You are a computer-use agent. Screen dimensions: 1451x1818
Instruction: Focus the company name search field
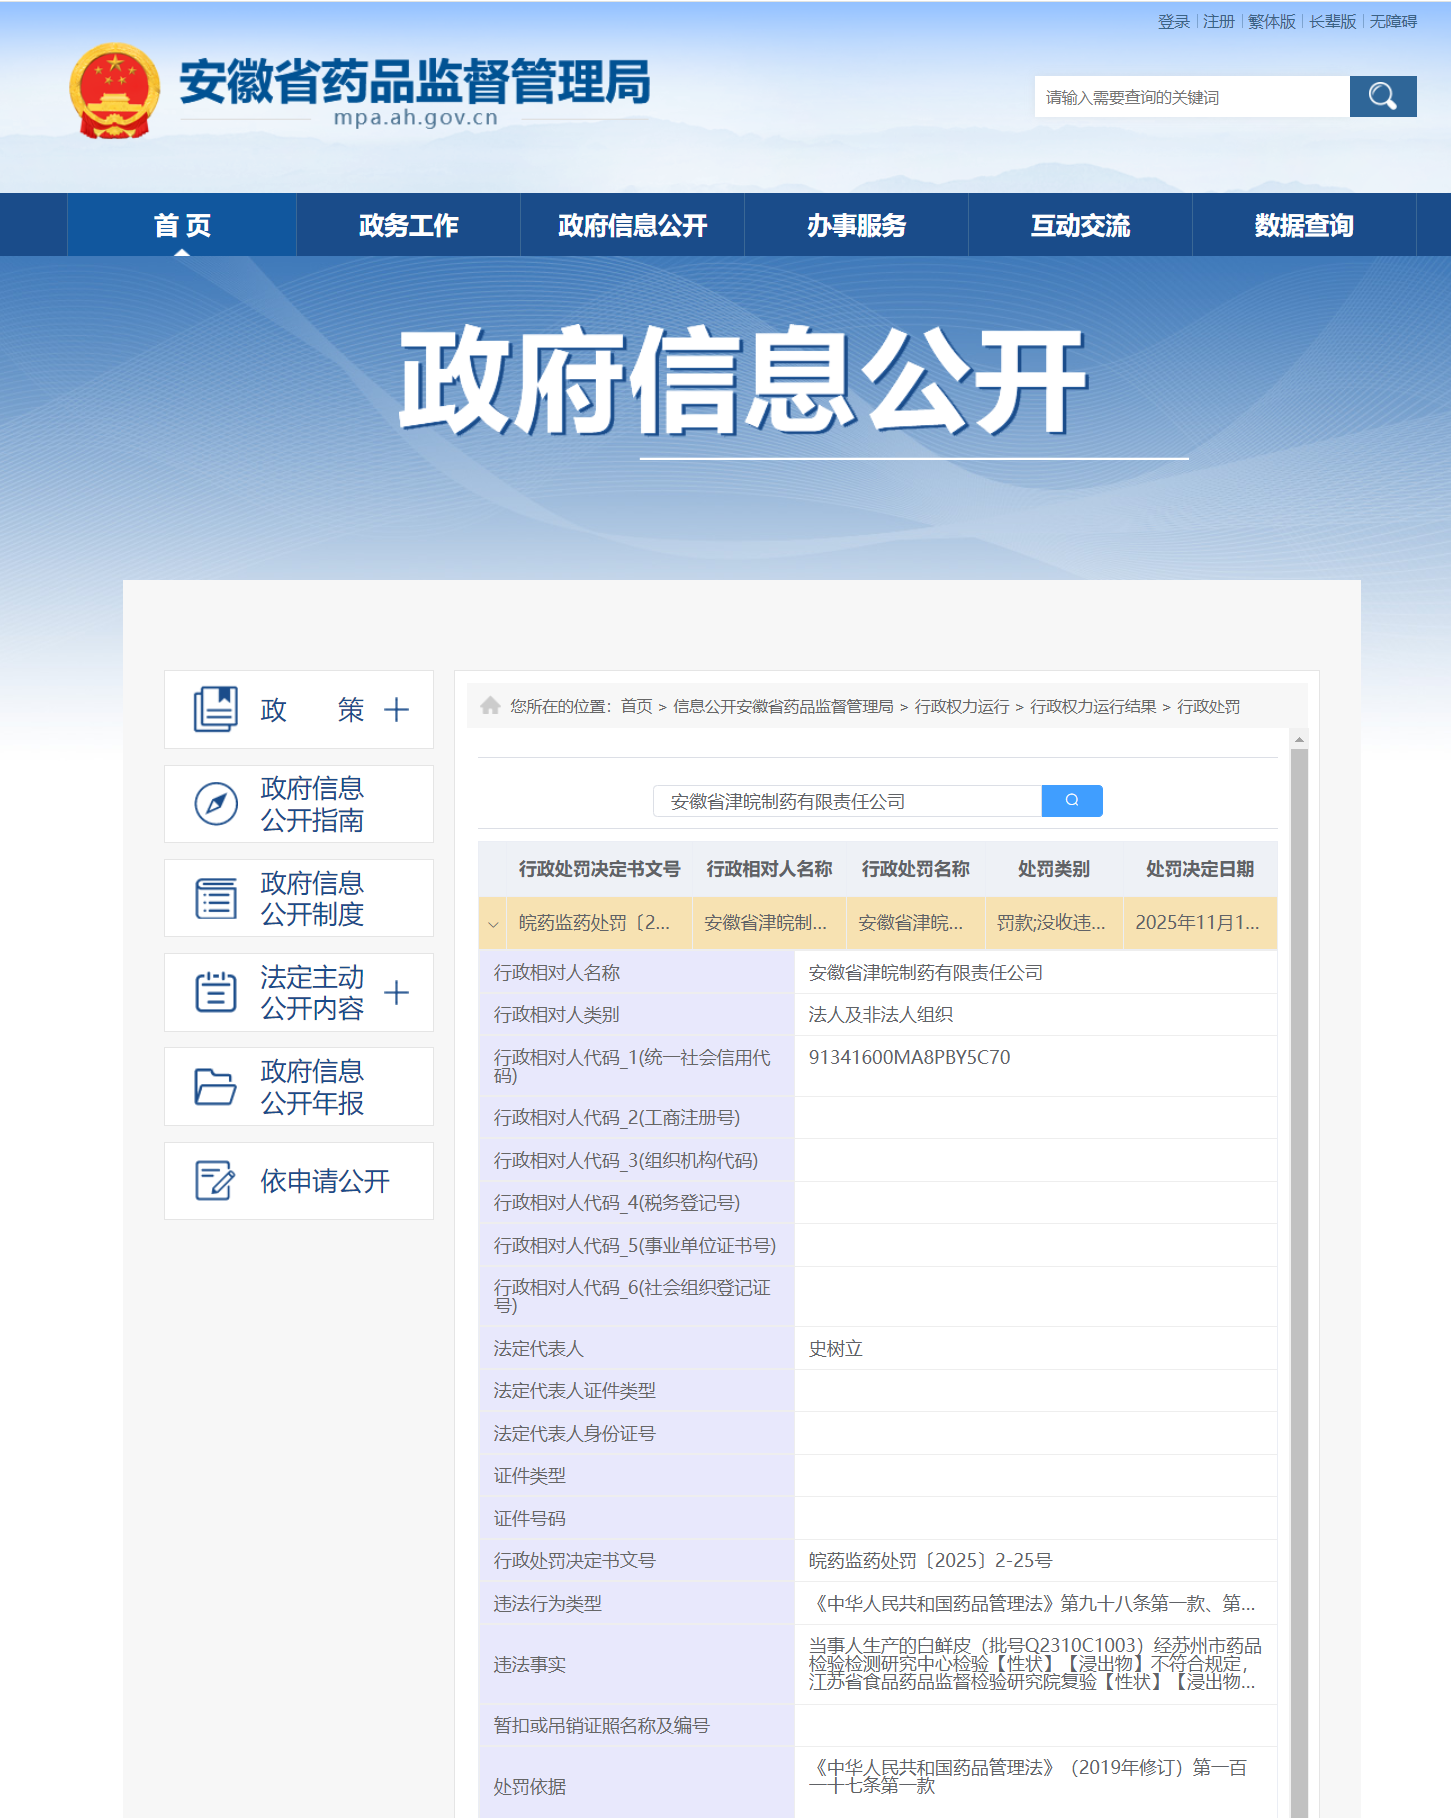tap(847, 801)
